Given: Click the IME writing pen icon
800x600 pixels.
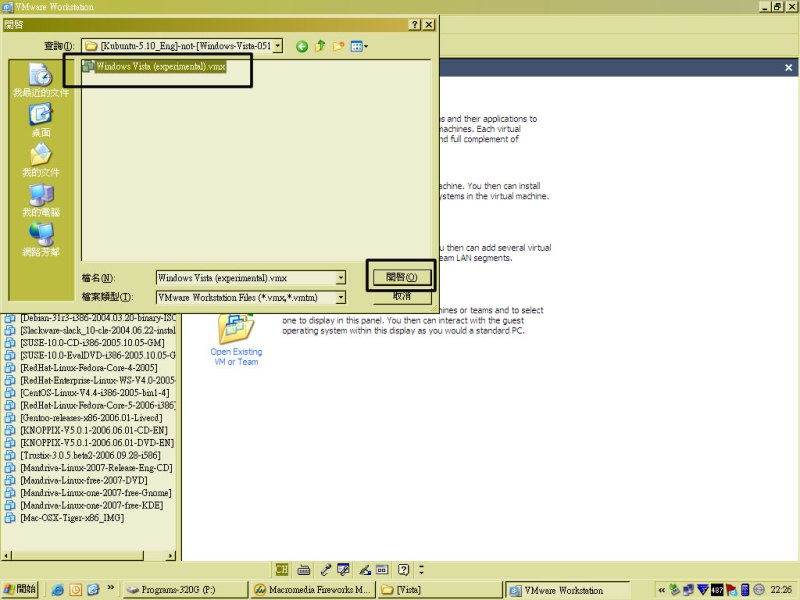Looking at the screenshot, I should click(x=365, y=569).
